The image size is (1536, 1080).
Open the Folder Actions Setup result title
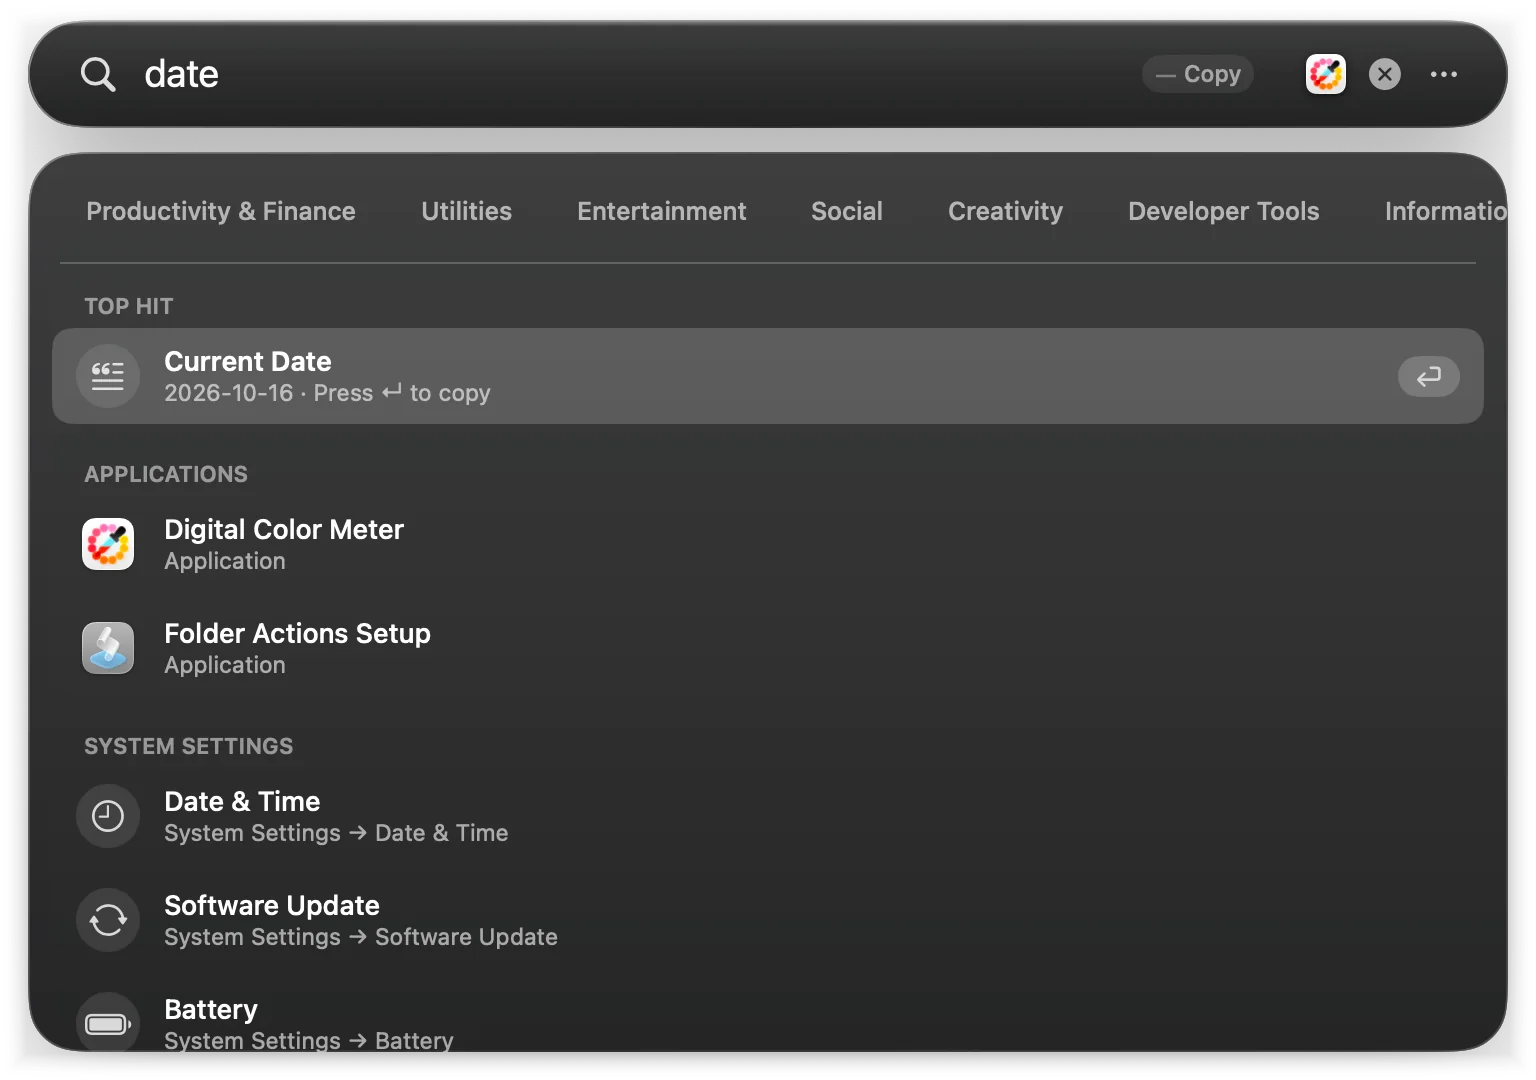[x=297, y=633]
